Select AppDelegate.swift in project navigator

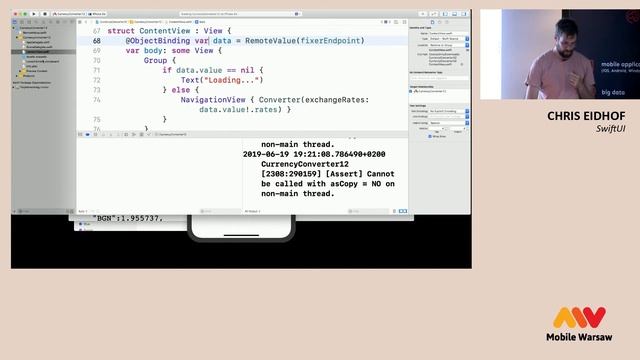[38, 42]
